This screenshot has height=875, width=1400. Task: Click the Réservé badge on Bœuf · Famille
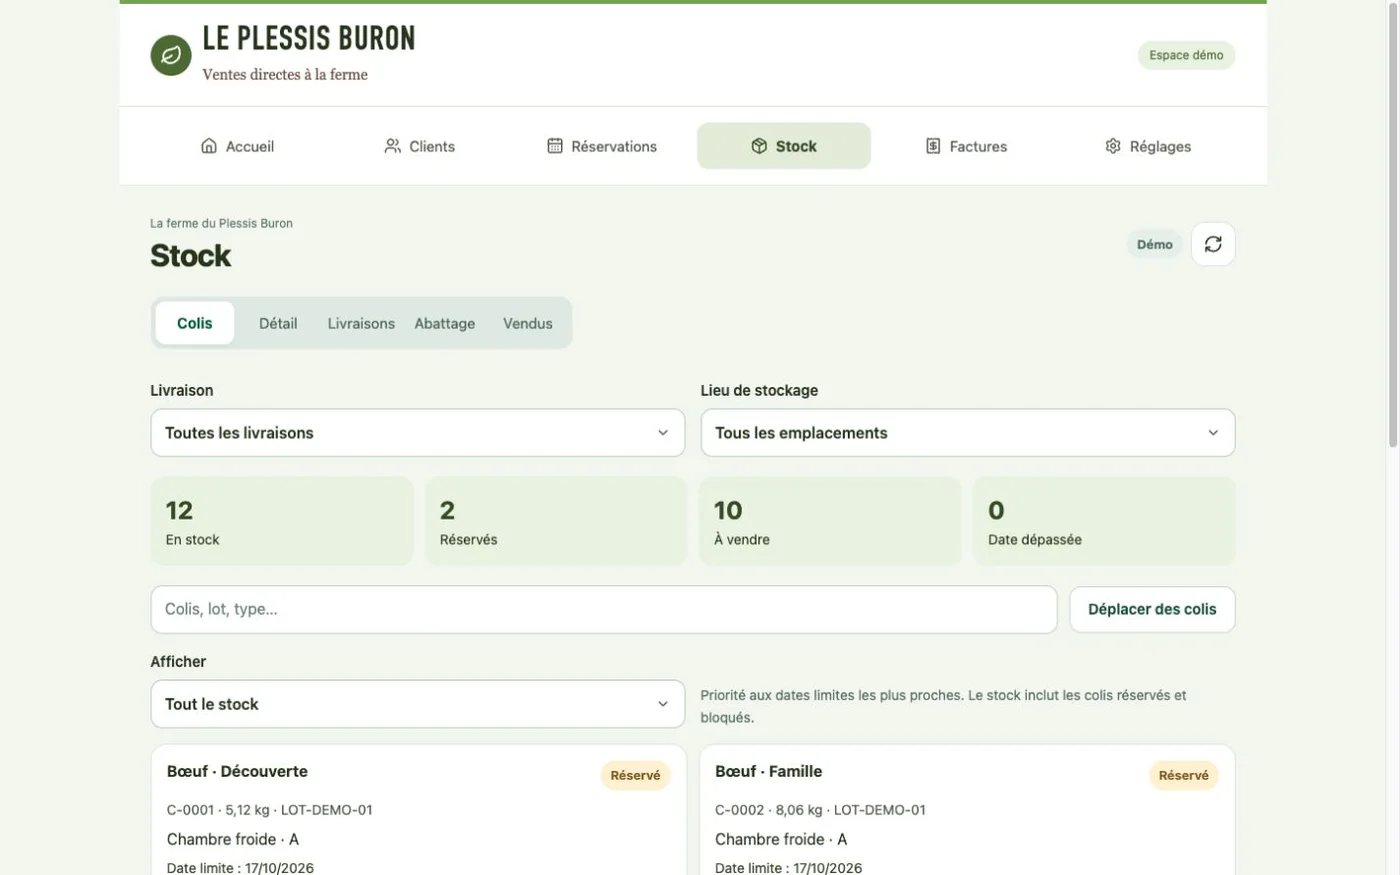(x=1184, y=775)
